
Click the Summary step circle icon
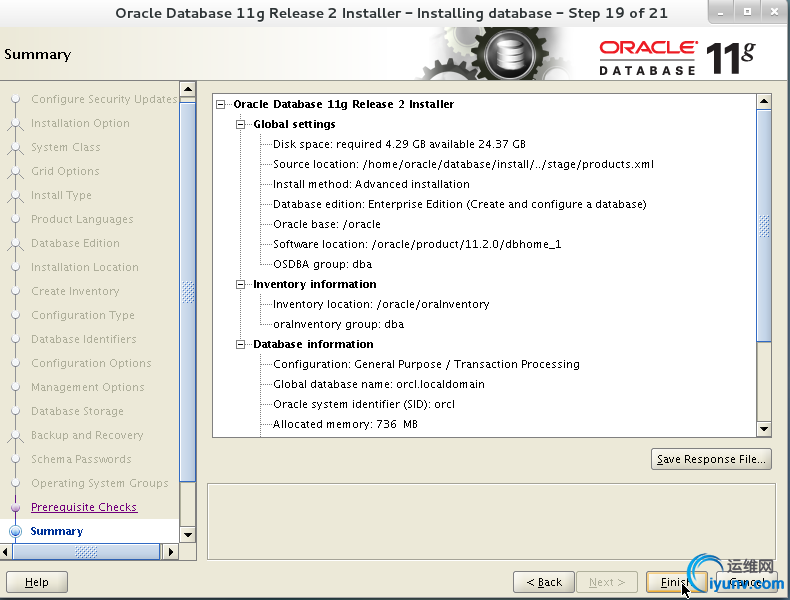click(x=16, y=531)
